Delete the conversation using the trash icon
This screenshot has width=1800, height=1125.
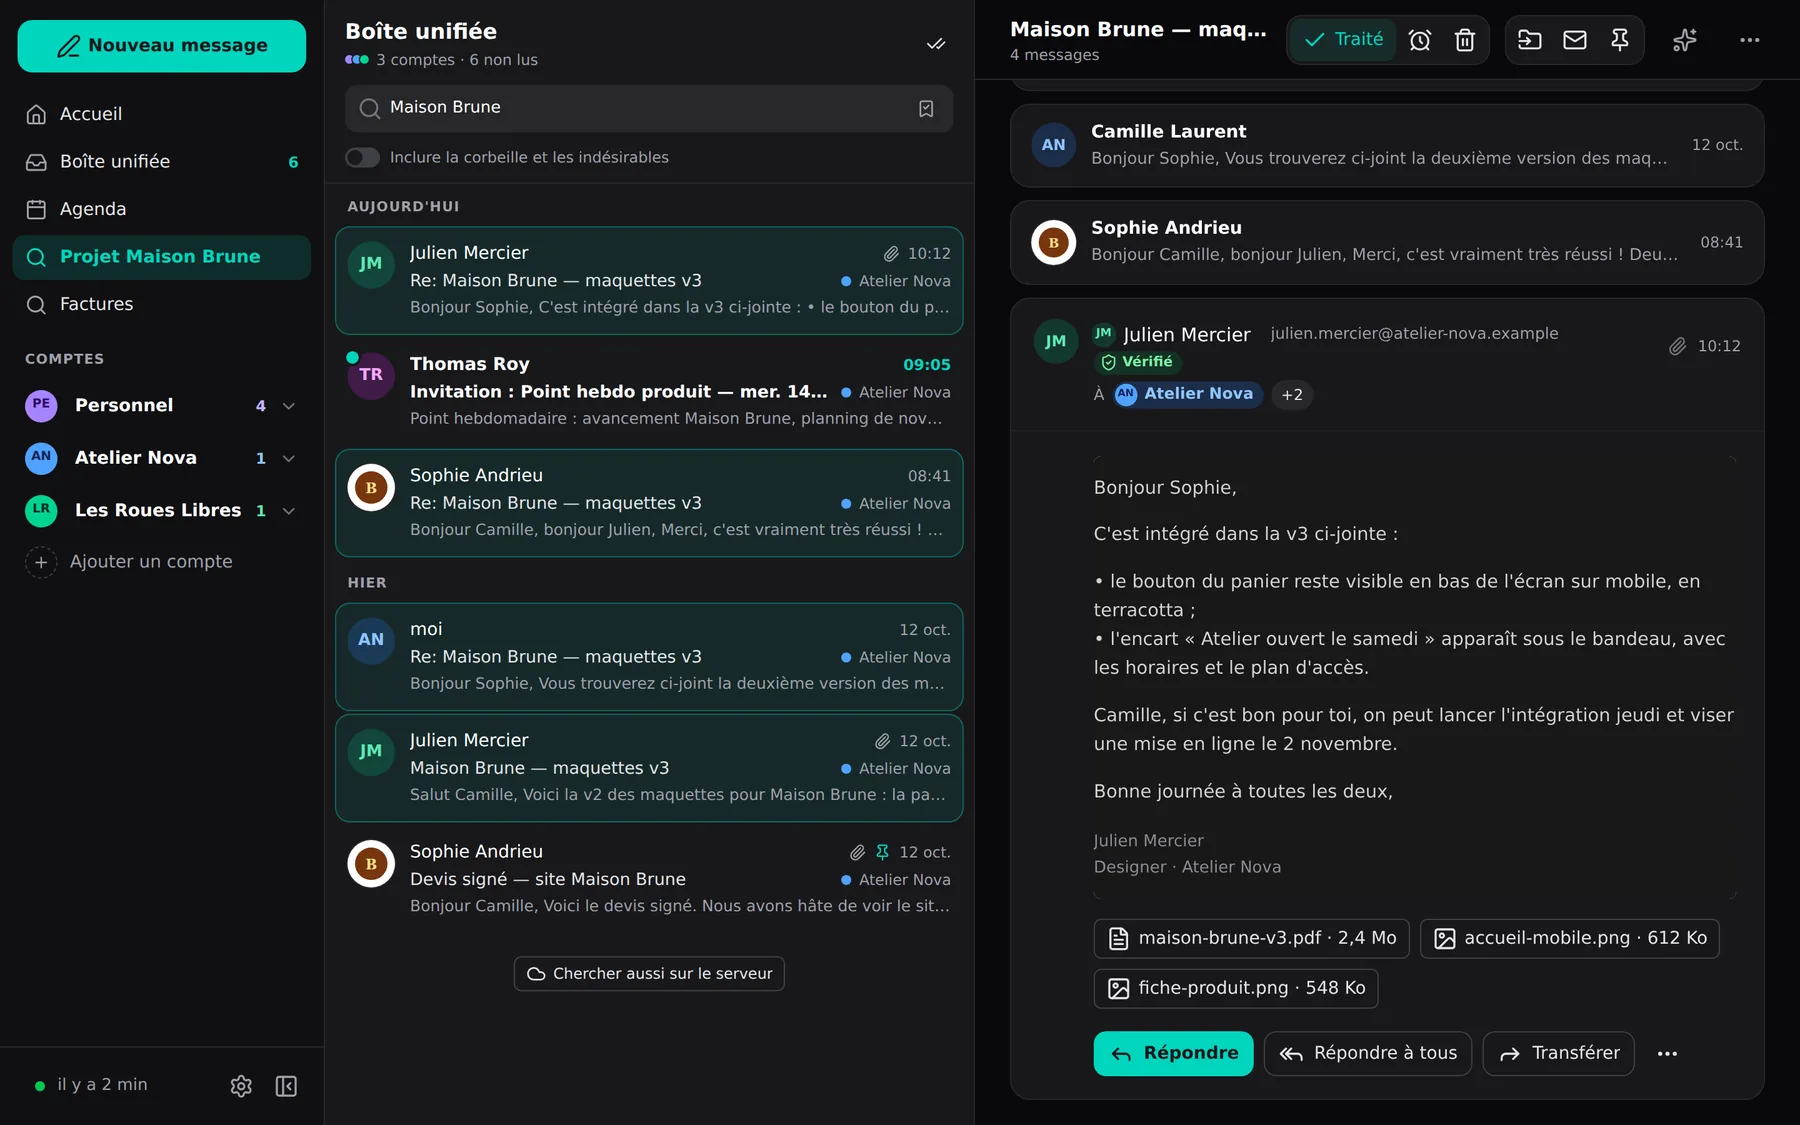(x=1465, y=40)
